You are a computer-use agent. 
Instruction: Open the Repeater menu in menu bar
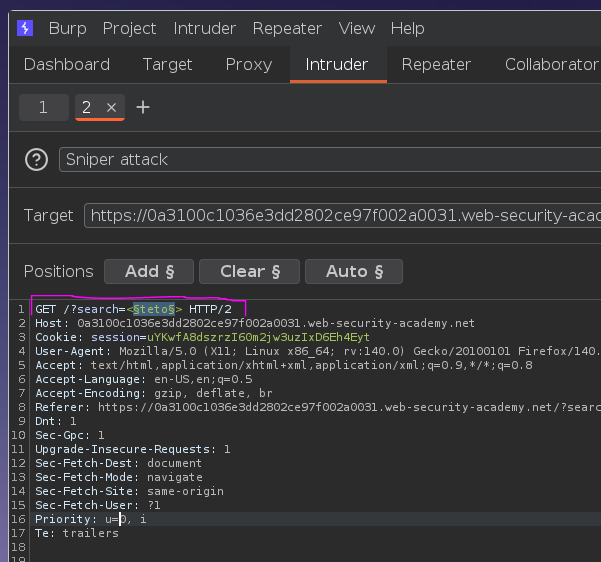[x=287, y=28]
